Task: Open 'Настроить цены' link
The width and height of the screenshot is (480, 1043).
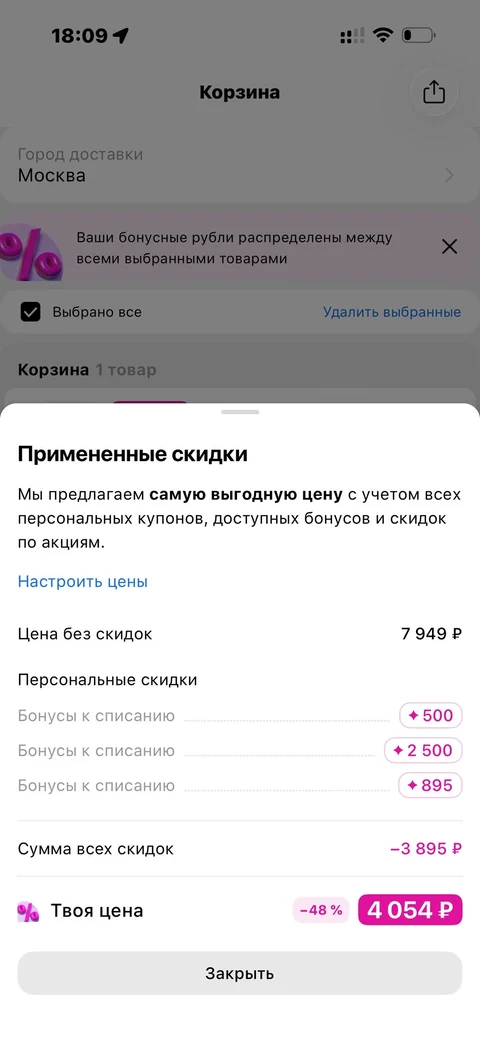Action: pos(82,581)
